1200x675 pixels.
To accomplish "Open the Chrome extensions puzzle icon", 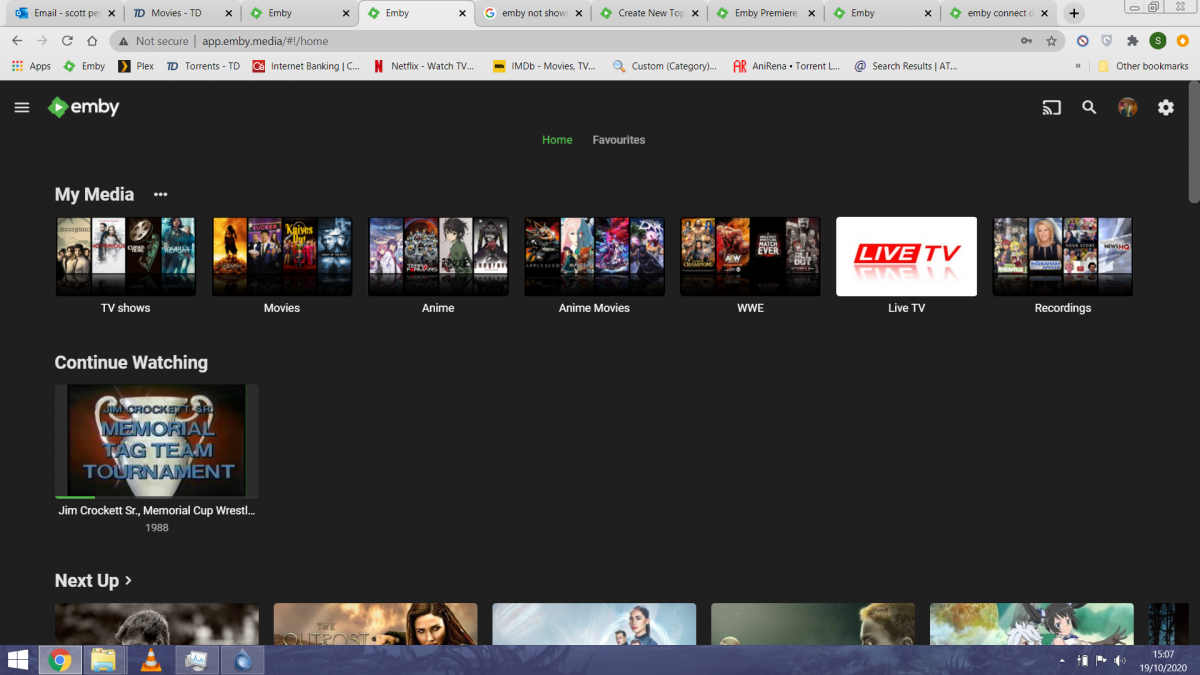I will click(x=1132, y=41).
